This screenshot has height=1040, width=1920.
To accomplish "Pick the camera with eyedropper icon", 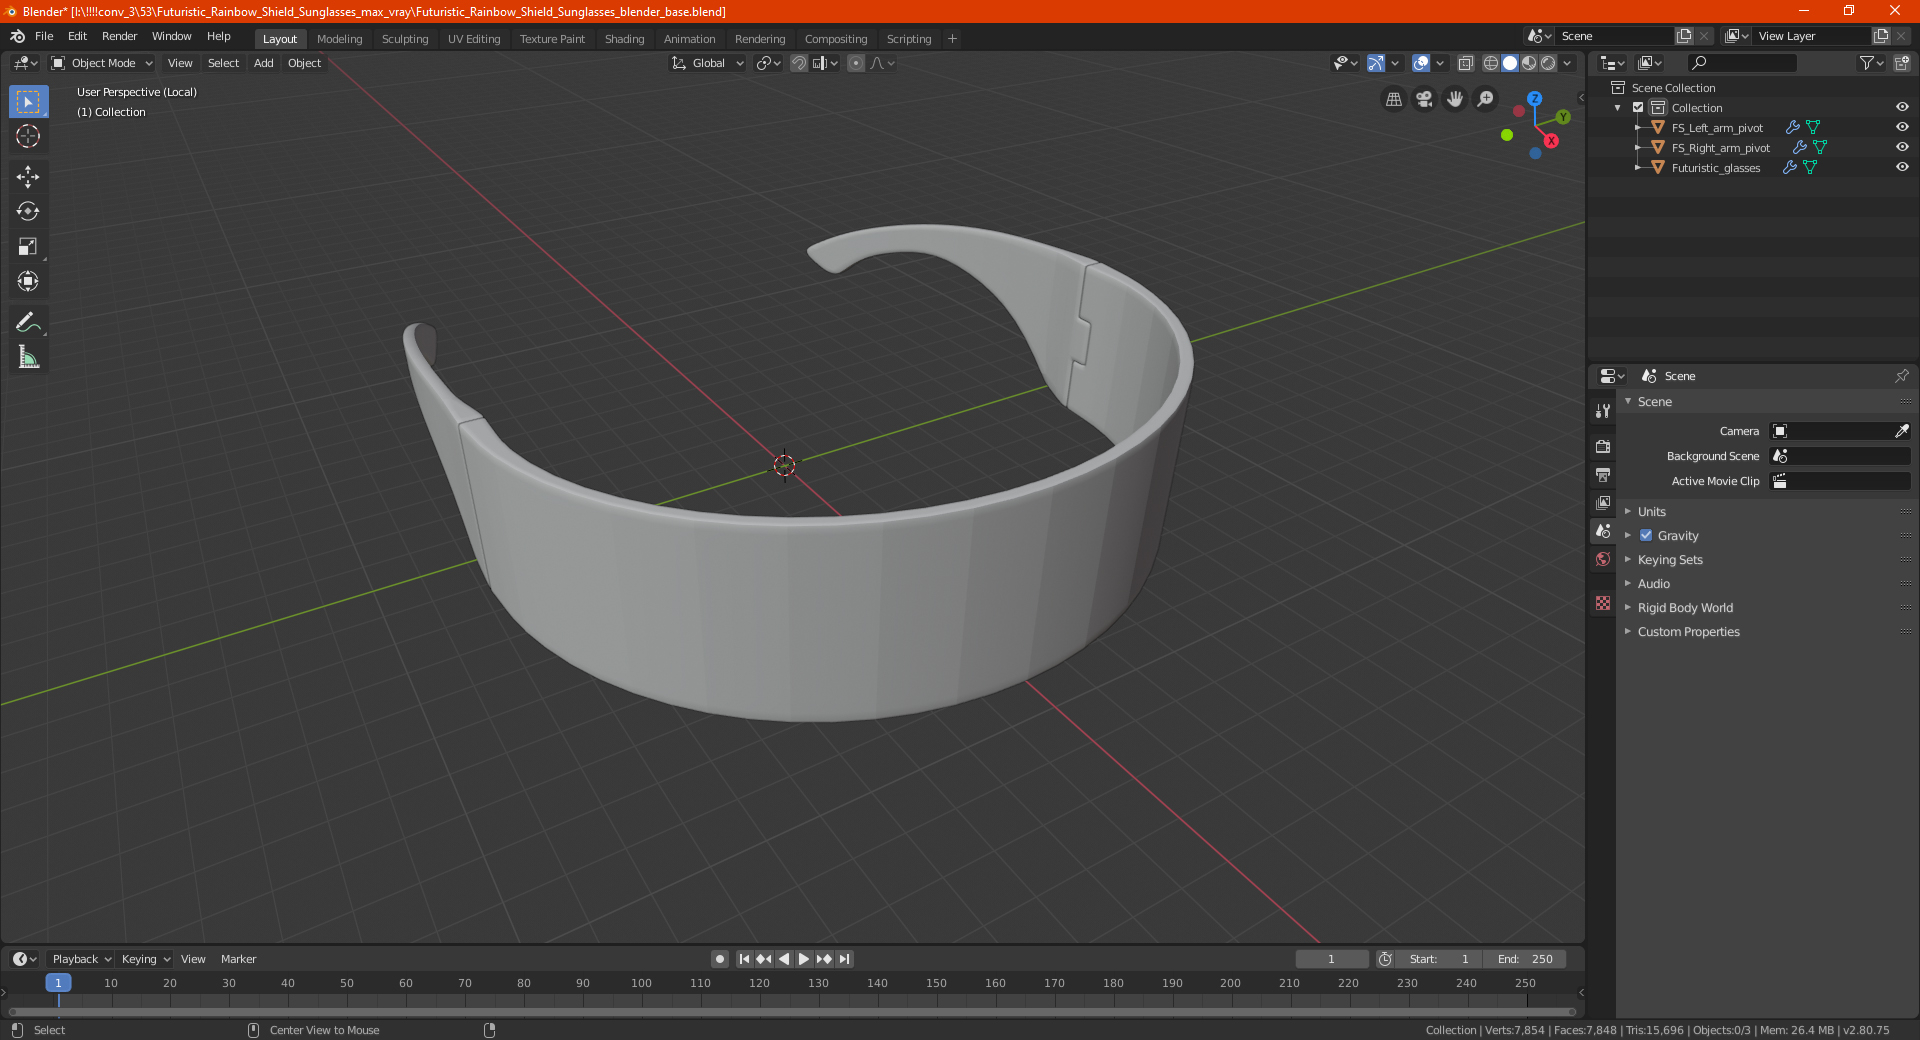I will tap(1901, 431).
